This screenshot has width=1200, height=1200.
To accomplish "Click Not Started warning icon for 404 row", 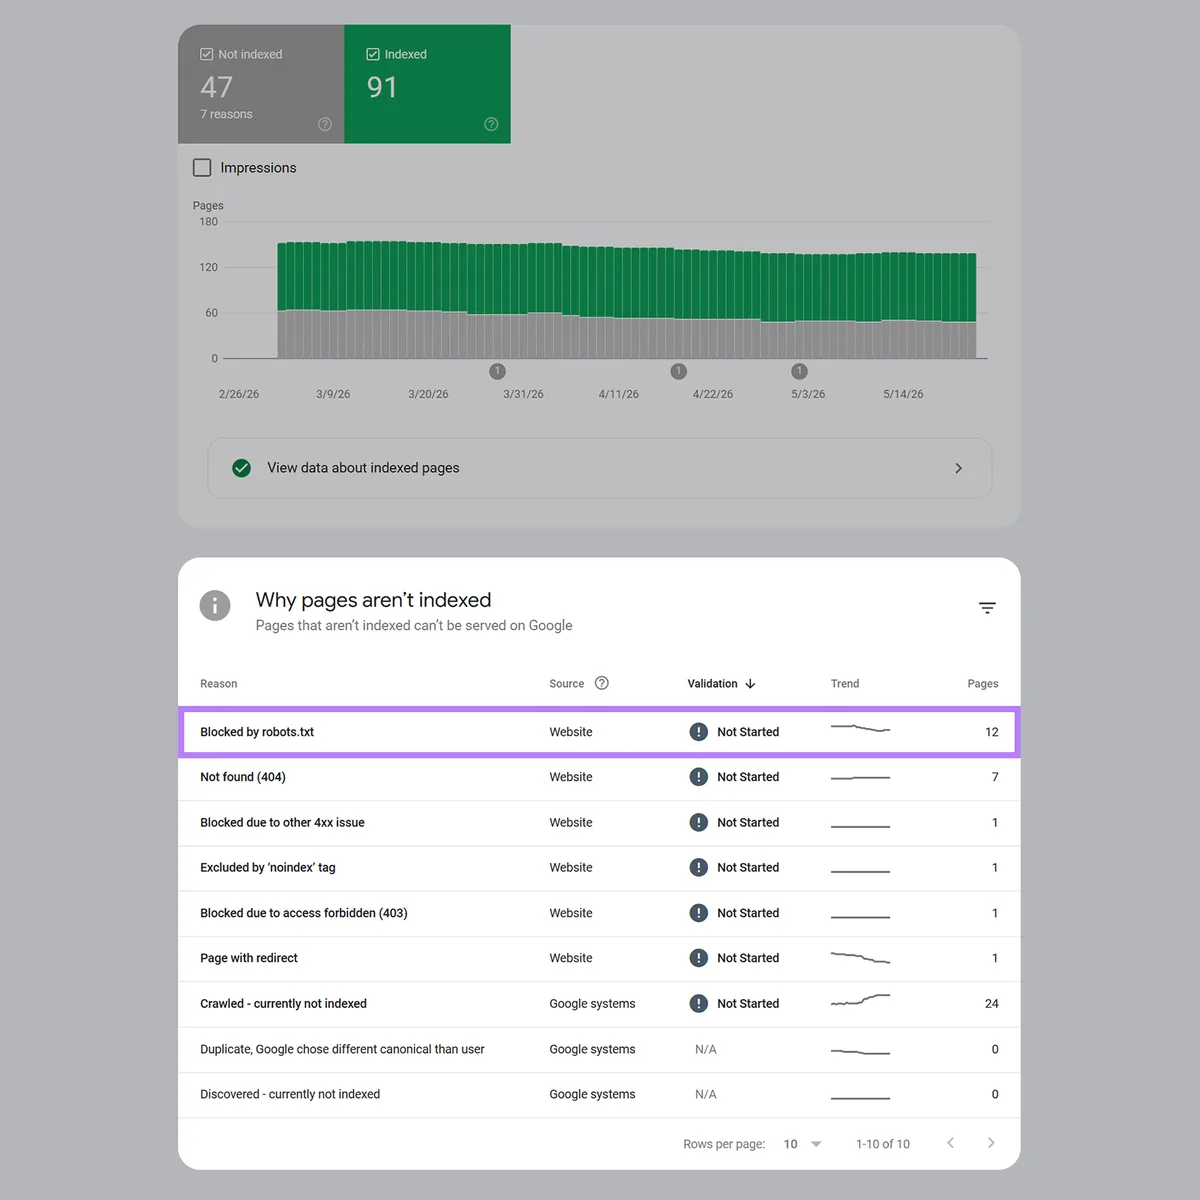I will click(x=699, y=777).
